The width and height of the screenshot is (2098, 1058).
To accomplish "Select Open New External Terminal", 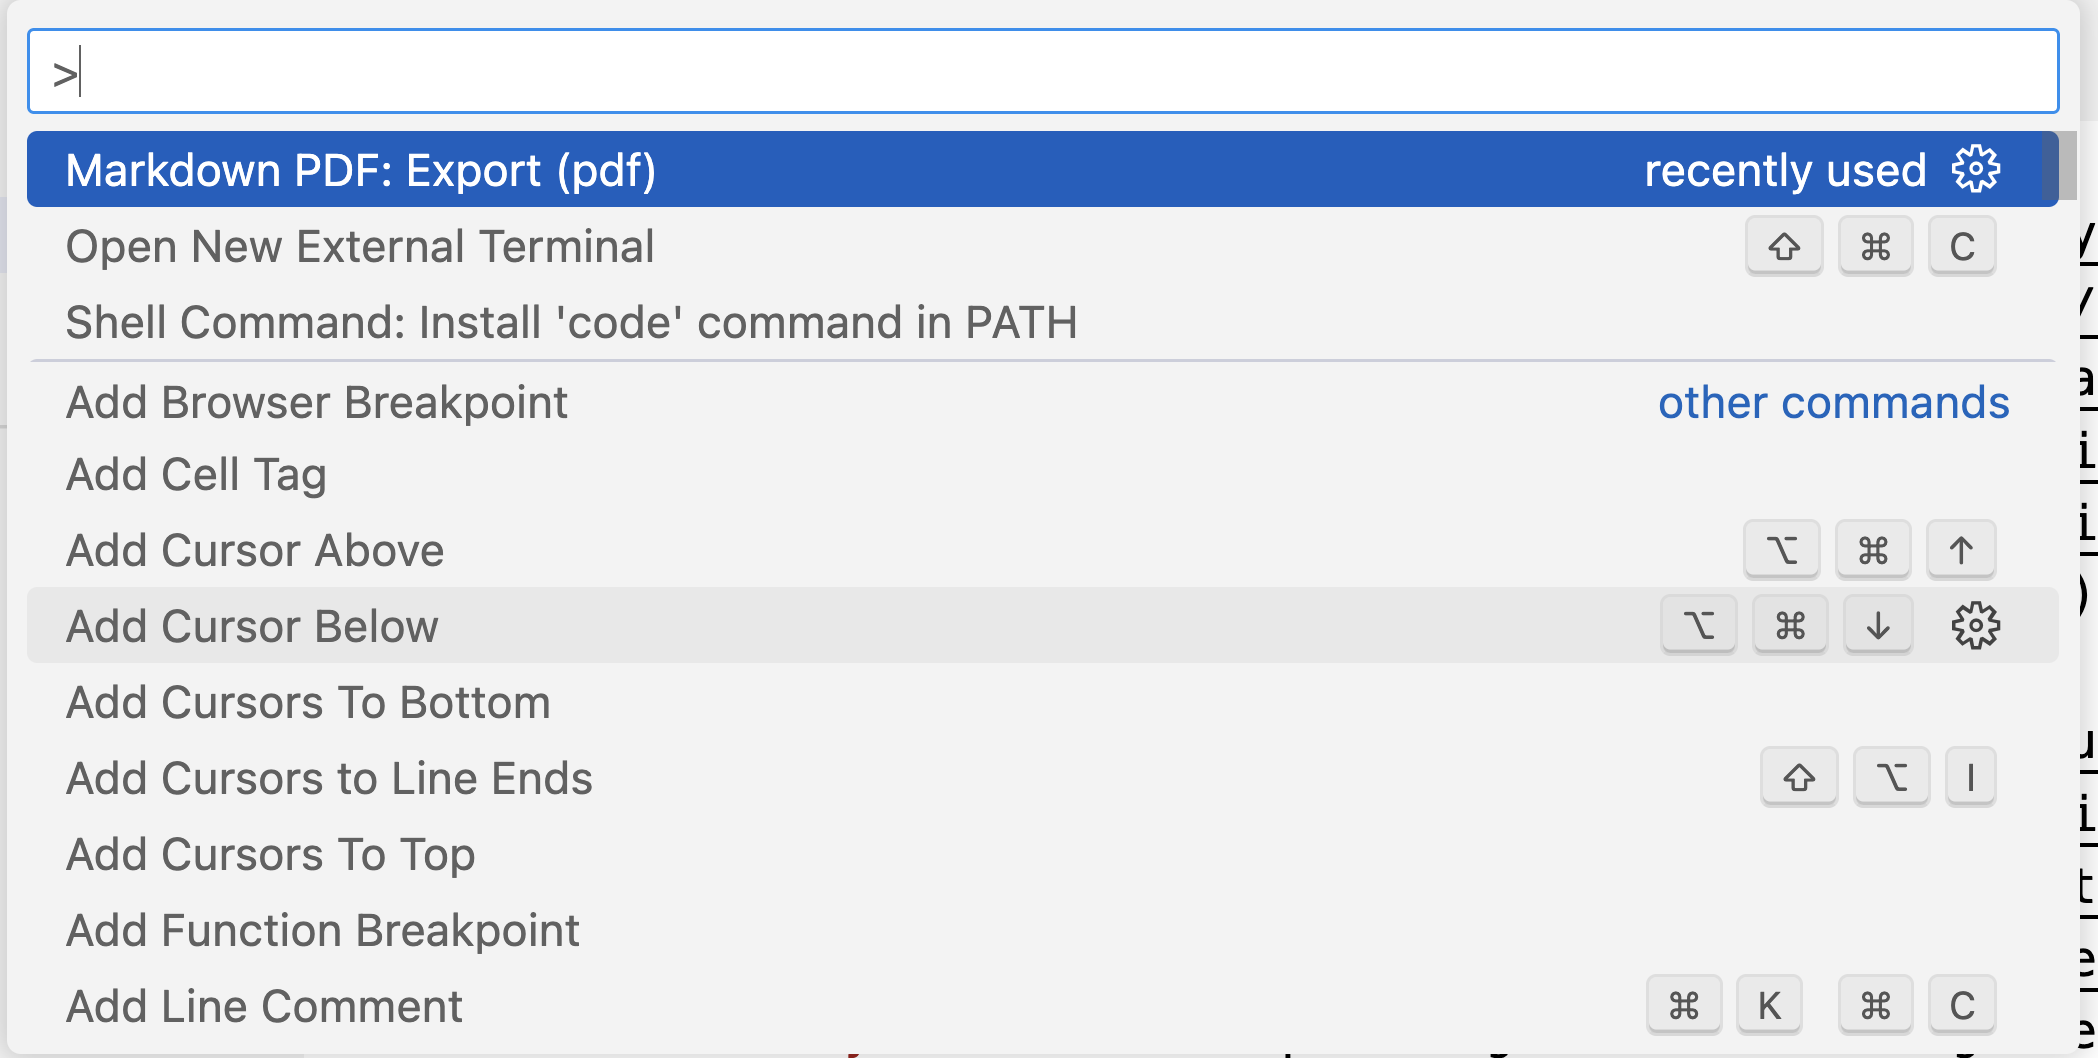I will point(360,246).
